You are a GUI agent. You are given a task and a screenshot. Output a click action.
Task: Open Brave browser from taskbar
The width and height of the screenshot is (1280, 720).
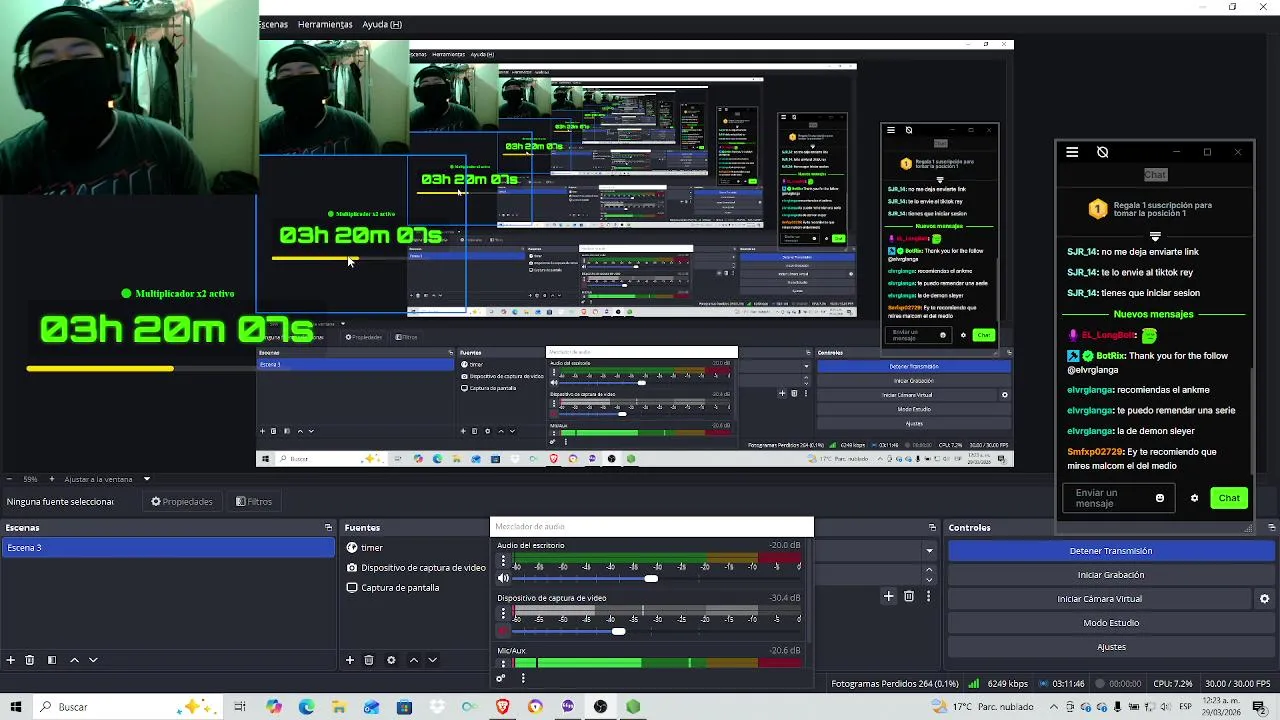[x=502, y=707]
